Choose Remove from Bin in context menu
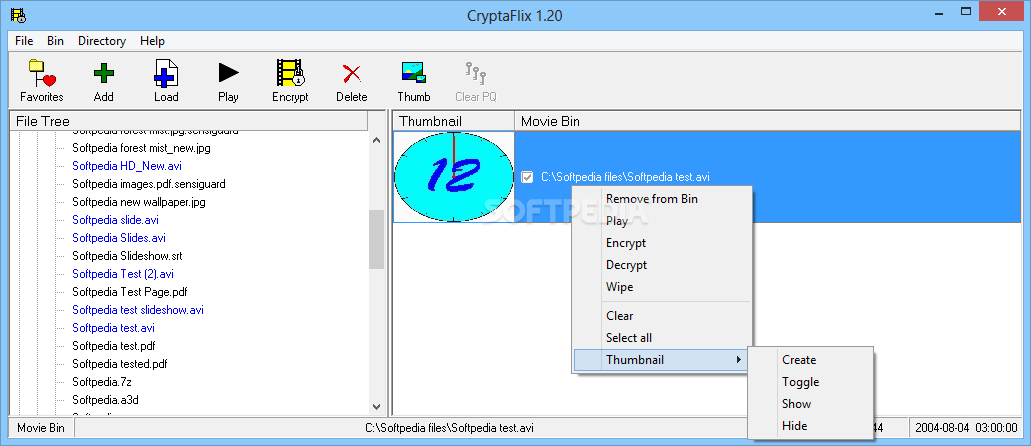Screen dimensions: 1031x446 [661, 199]
